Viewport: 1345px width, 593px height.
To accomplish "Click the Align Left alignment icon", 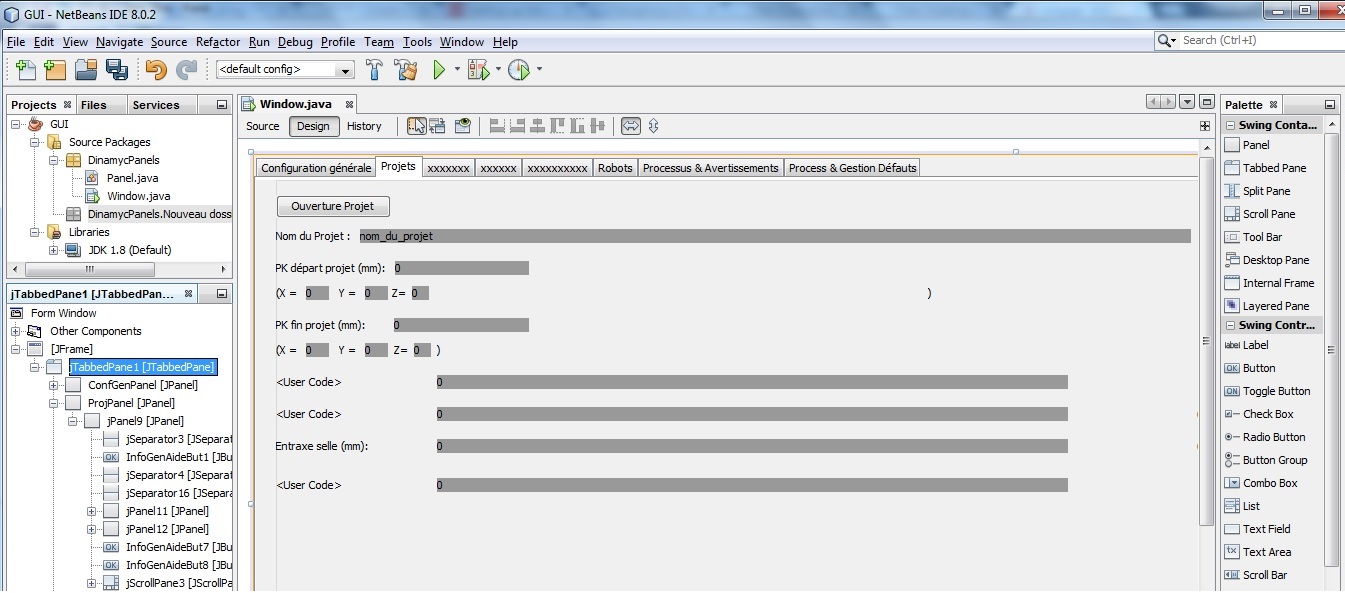I will (x=497, y=126).
